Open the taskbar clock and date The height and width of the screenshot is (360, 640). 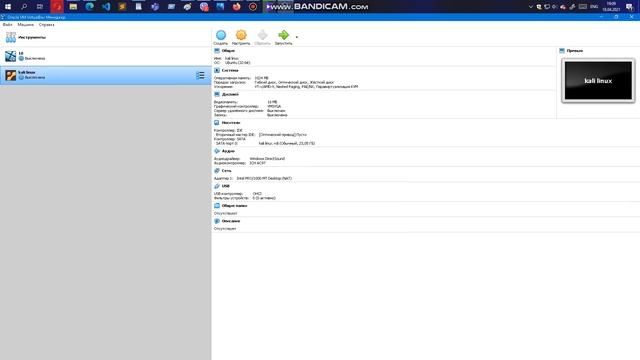(x=611, y=7)
